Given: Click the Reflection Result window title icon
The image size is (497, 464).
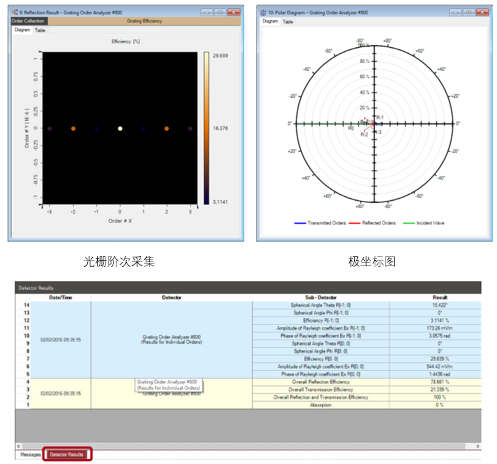Looking at the screenshot, I should pos(15,12).
